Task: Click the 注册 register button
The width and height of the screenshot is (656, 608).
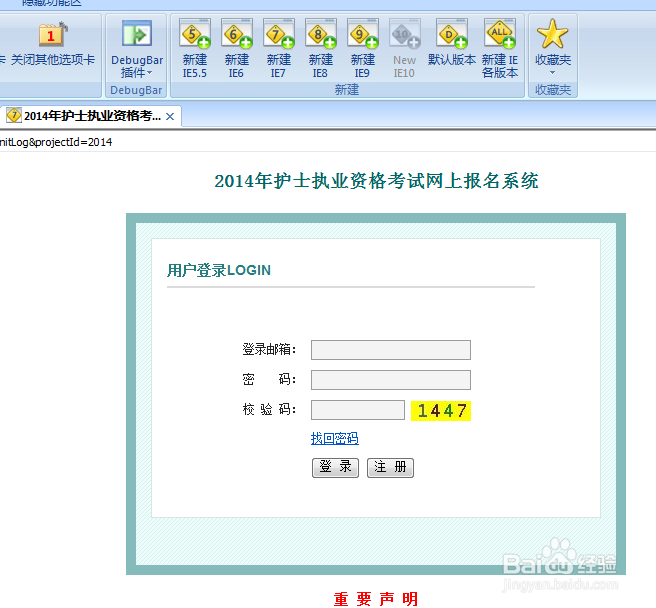Action: 390,467
